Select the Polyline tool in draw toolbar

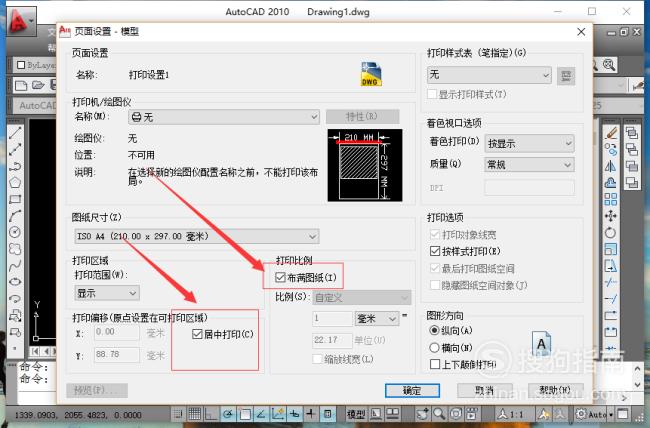pyautogui.click(x=15, y=166)
